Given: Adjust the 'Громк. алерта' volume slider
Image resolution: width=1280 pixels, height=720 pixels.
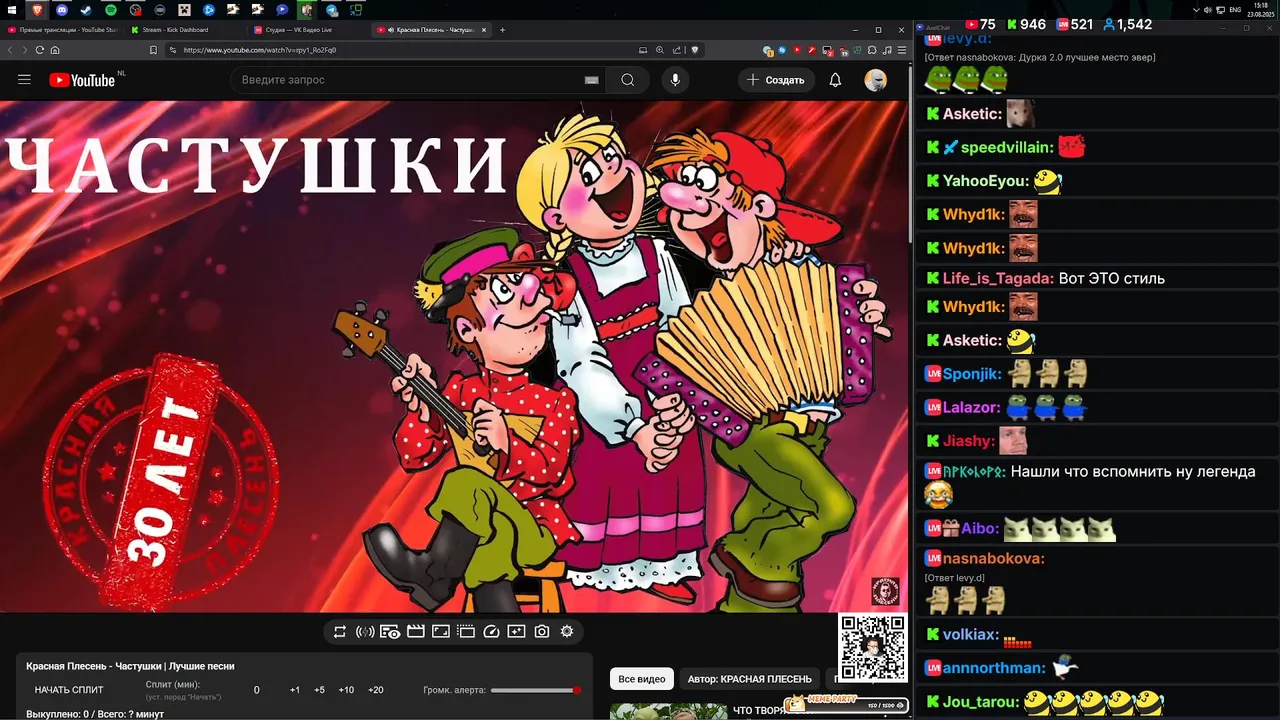Looking at the screenshot, I should coord(535,690).
